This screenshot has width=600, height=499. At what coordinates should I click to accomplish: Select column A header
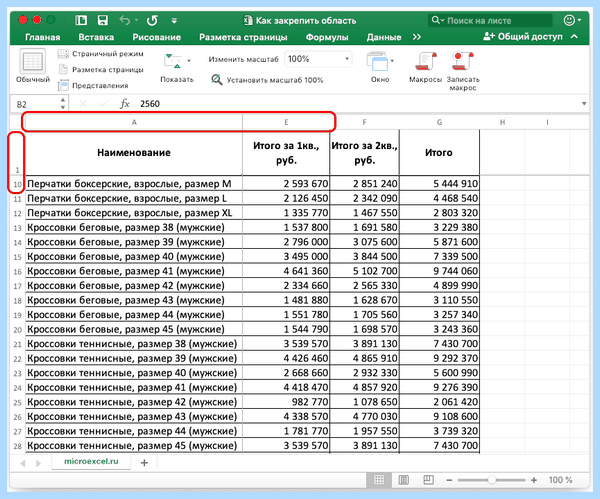[x=134, y=122]
